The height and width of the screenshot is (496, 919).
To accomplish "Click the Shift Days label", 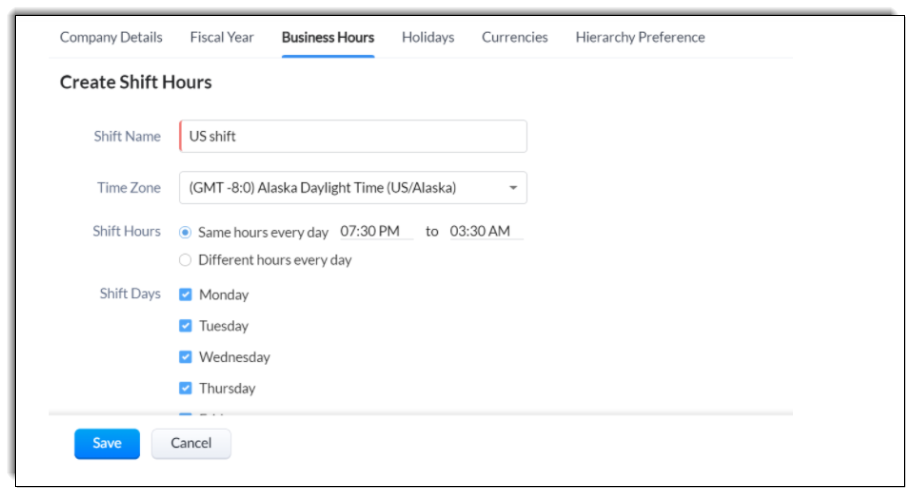I will (130, 293).
